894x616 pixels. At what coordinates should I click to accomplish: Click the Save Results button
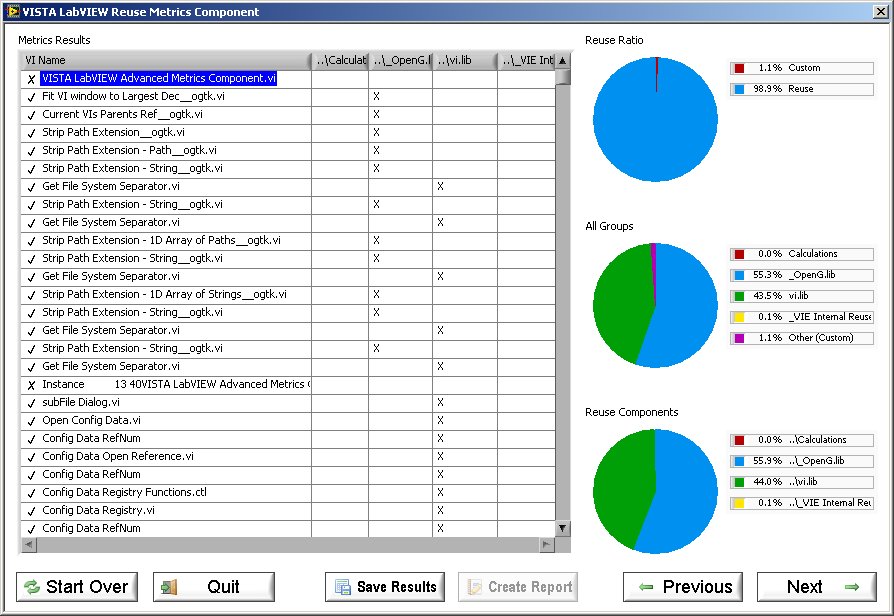click(x=385, y=587)
